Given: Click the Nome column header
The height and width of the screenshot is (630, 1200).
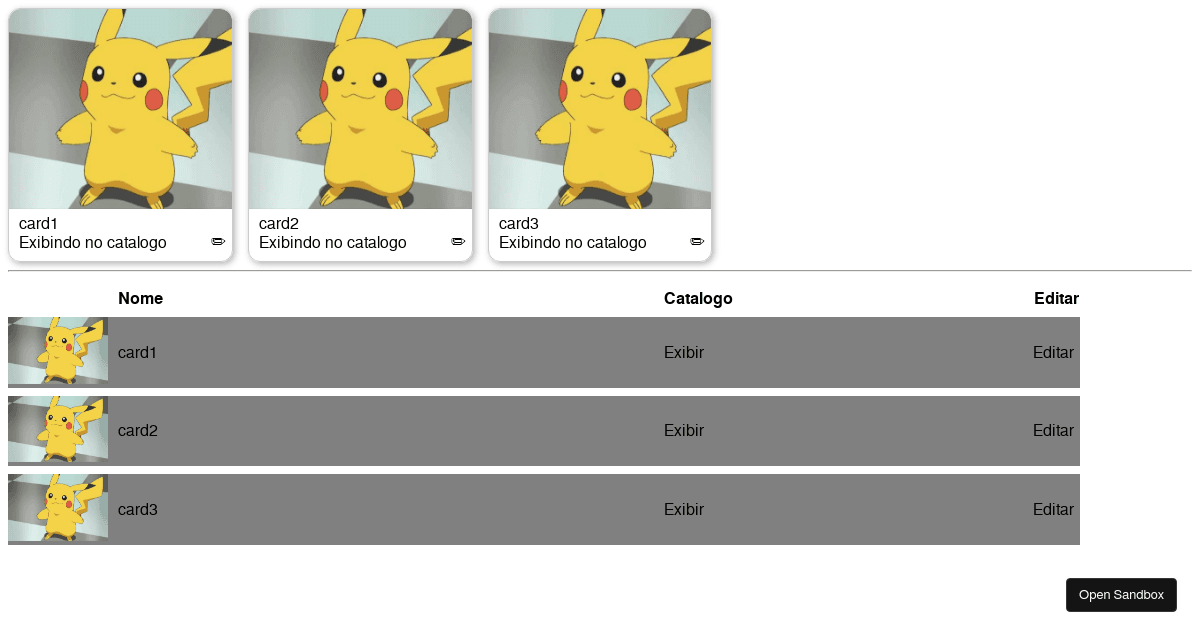Looking at the screenshot, I should [140, 298].
